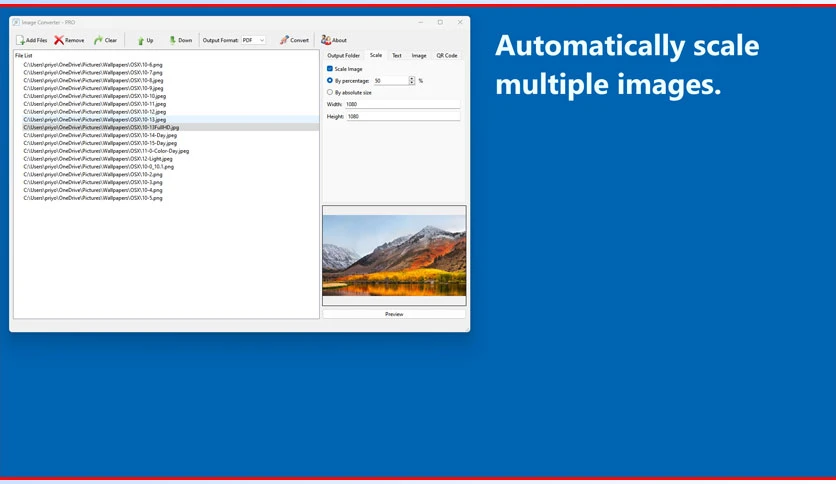This screenshot has height=484, width=836.
Task: Decrease percentage with the down spinner arrow
Action: click(412, 83)
